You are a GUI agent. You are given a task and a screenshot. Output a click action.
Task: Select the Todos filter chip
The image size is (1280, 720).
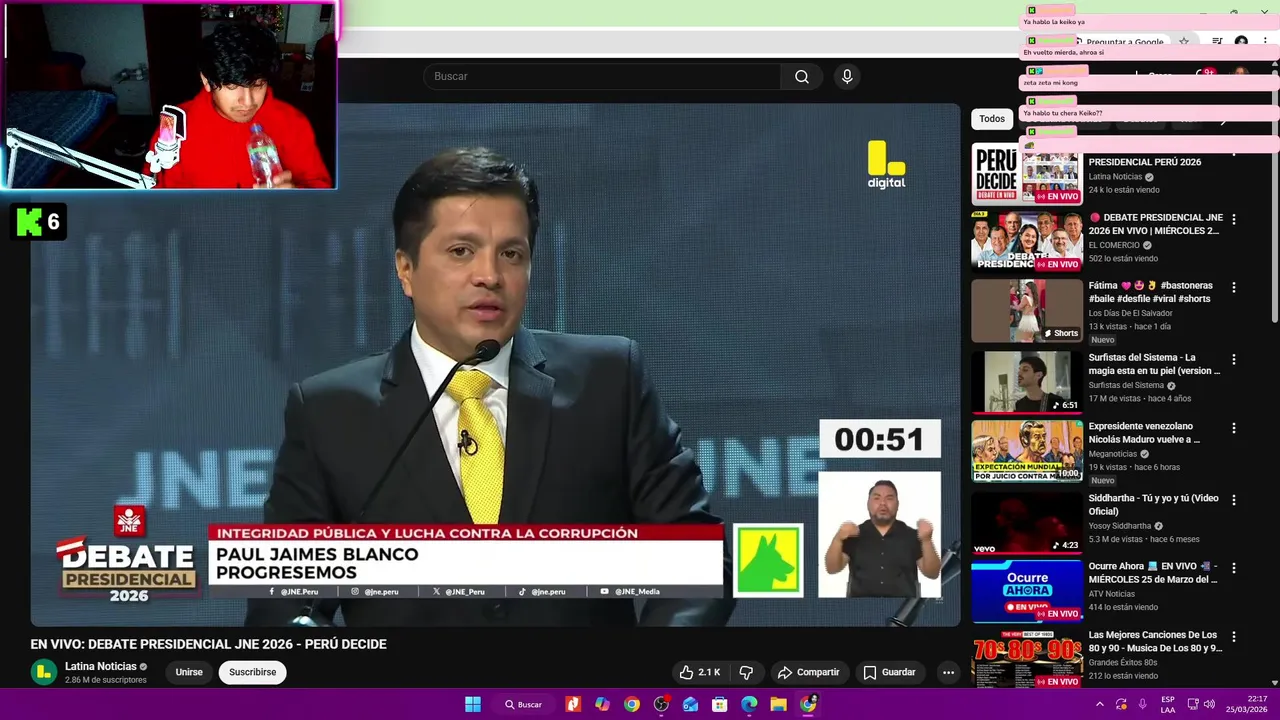coord(992,119)
